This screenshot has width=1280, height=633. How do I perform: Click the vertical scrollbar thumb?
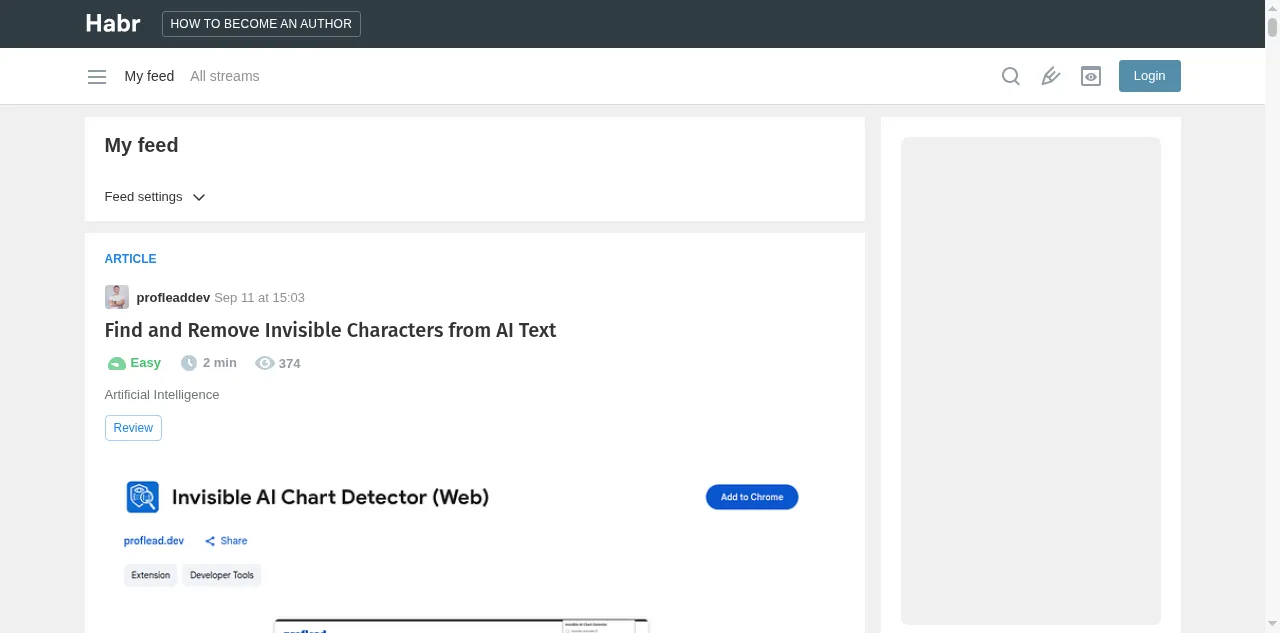tap(1273, 28)
